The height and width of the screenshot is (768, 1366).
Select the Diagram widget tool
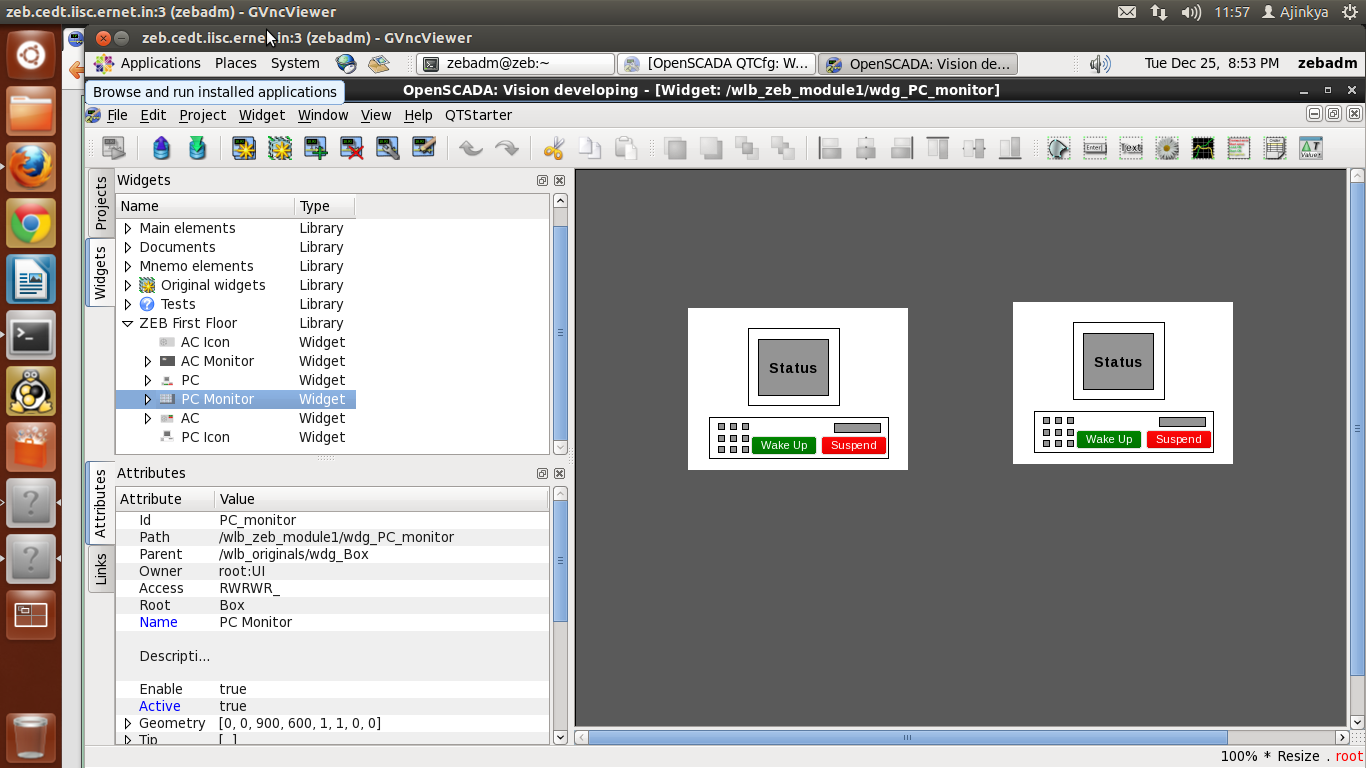point(1202,149)
